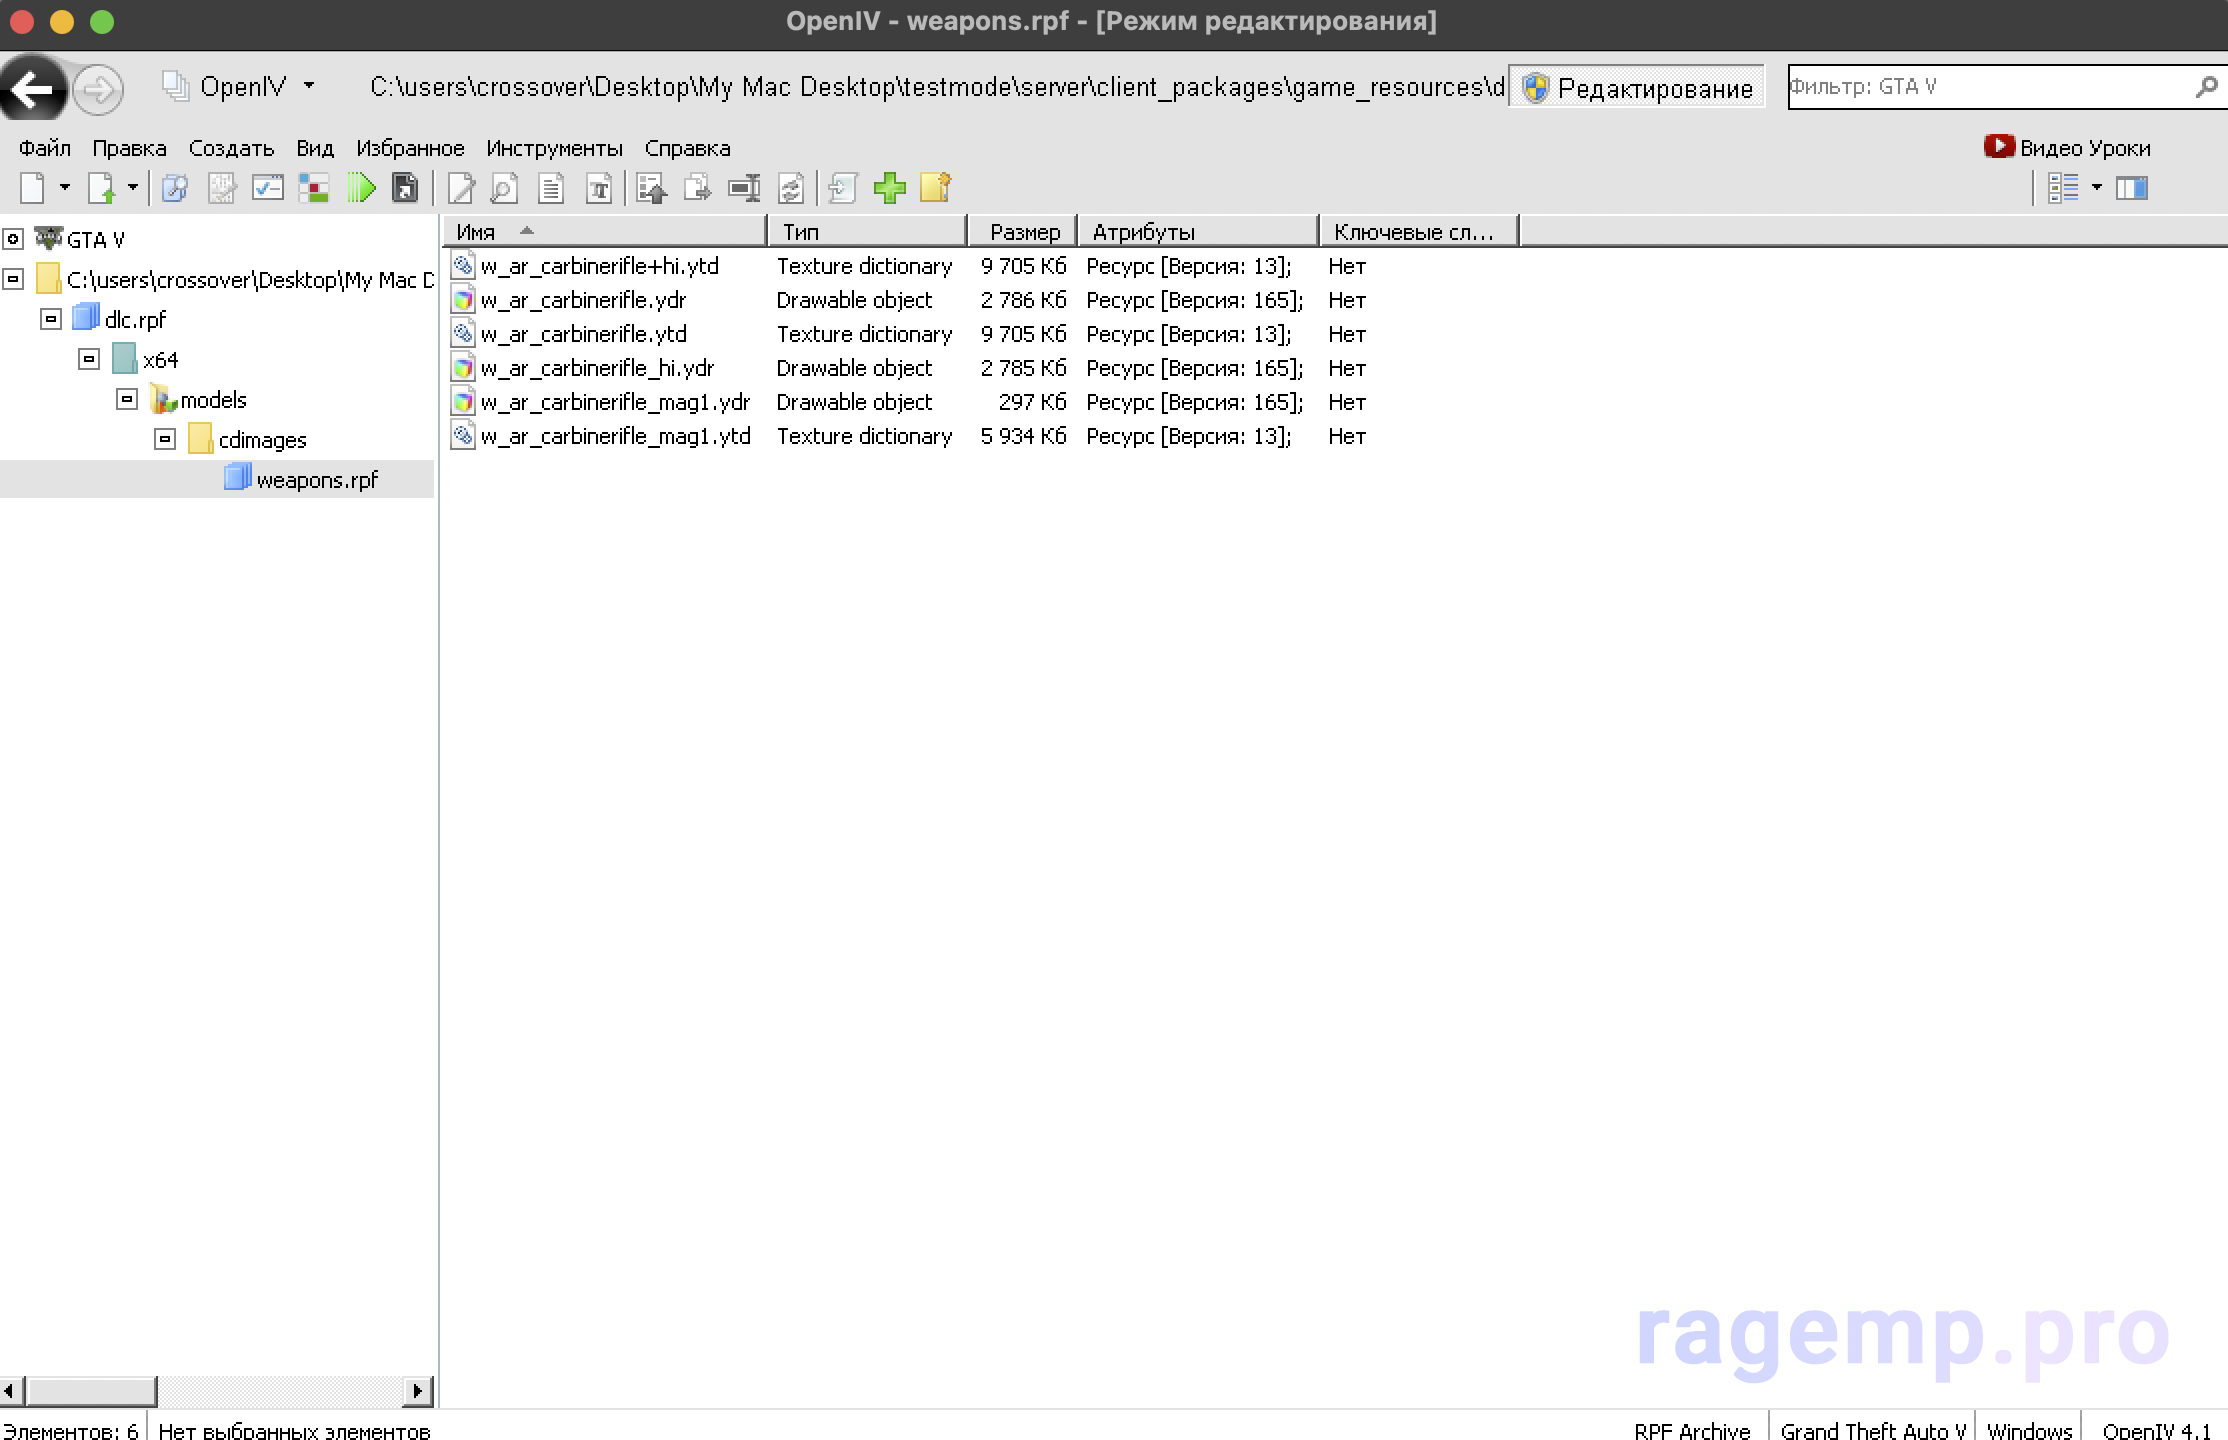Open the Файл menu
The height and width of the screenshot is (1440, 2228).
click(45, 148)
